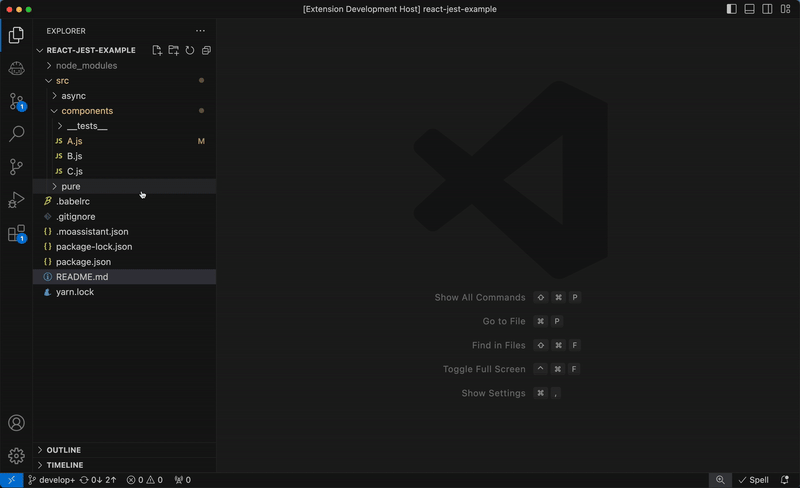Open the Extensions view
The height and width of the screenshot is (488, 800).
(16, 233)
